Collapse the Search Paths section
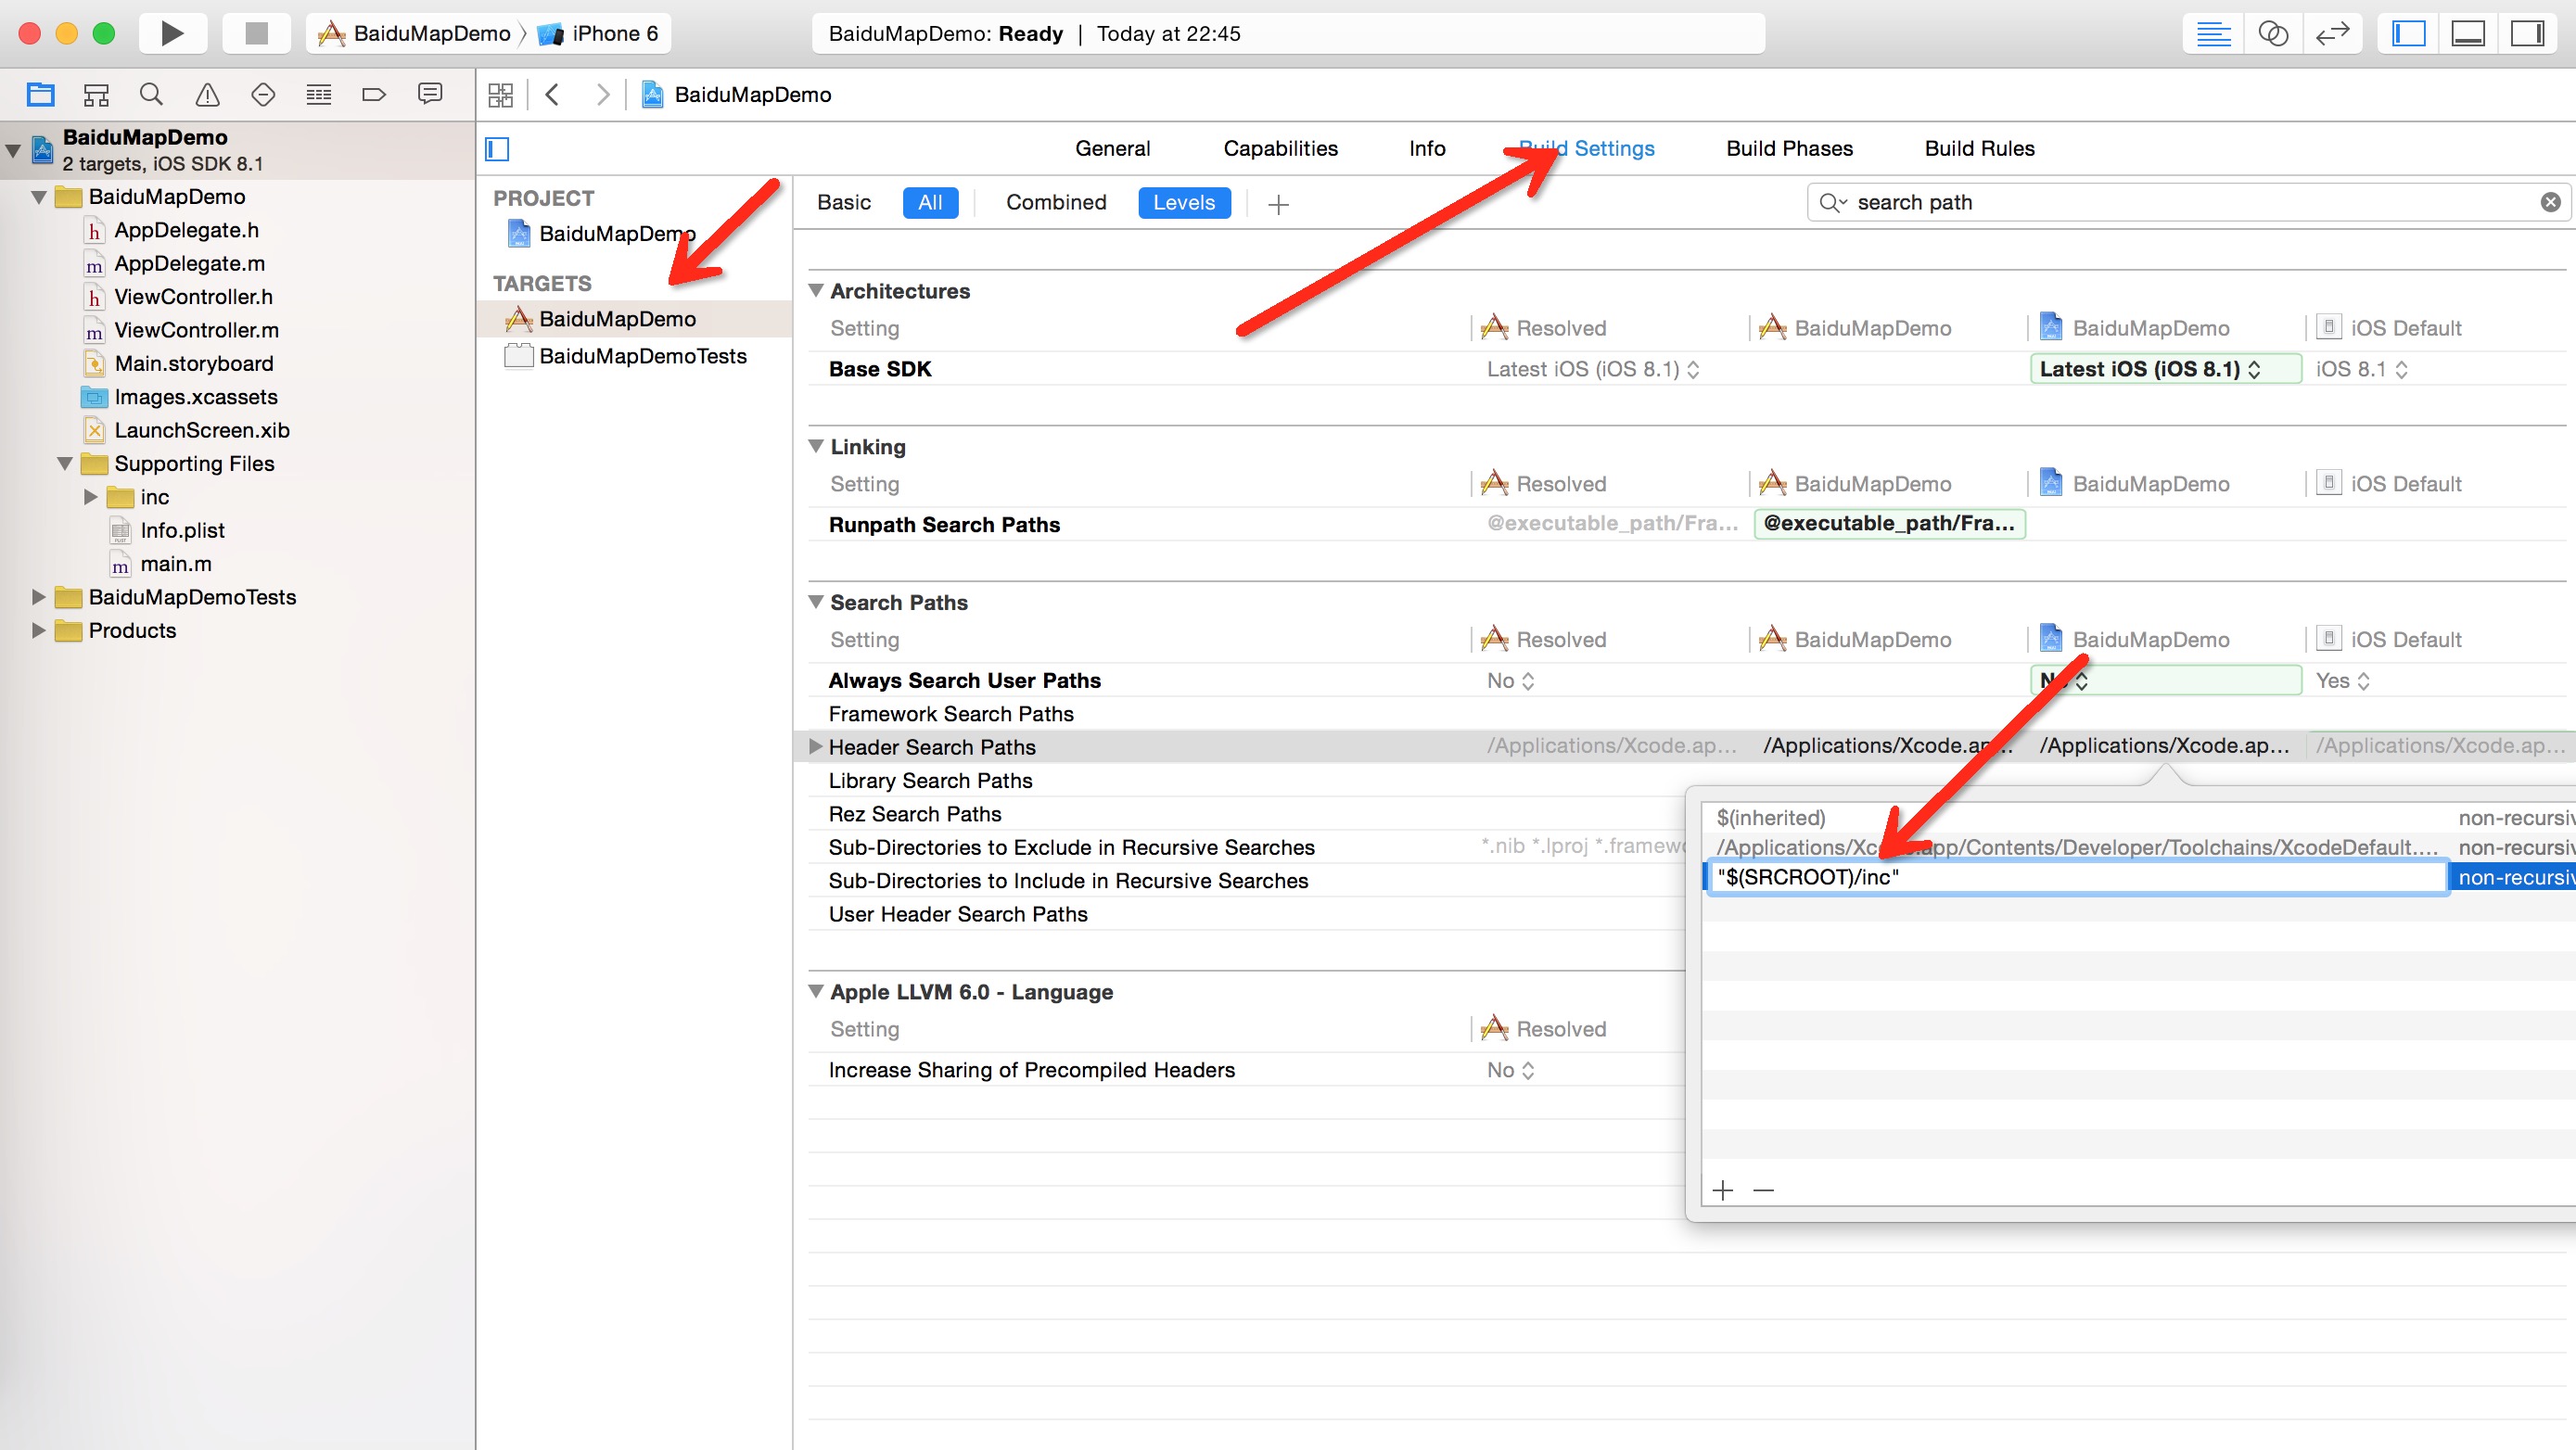The height and width of the screenshot is (1450, 2576). pyautogui.click(x=816, y=603)
